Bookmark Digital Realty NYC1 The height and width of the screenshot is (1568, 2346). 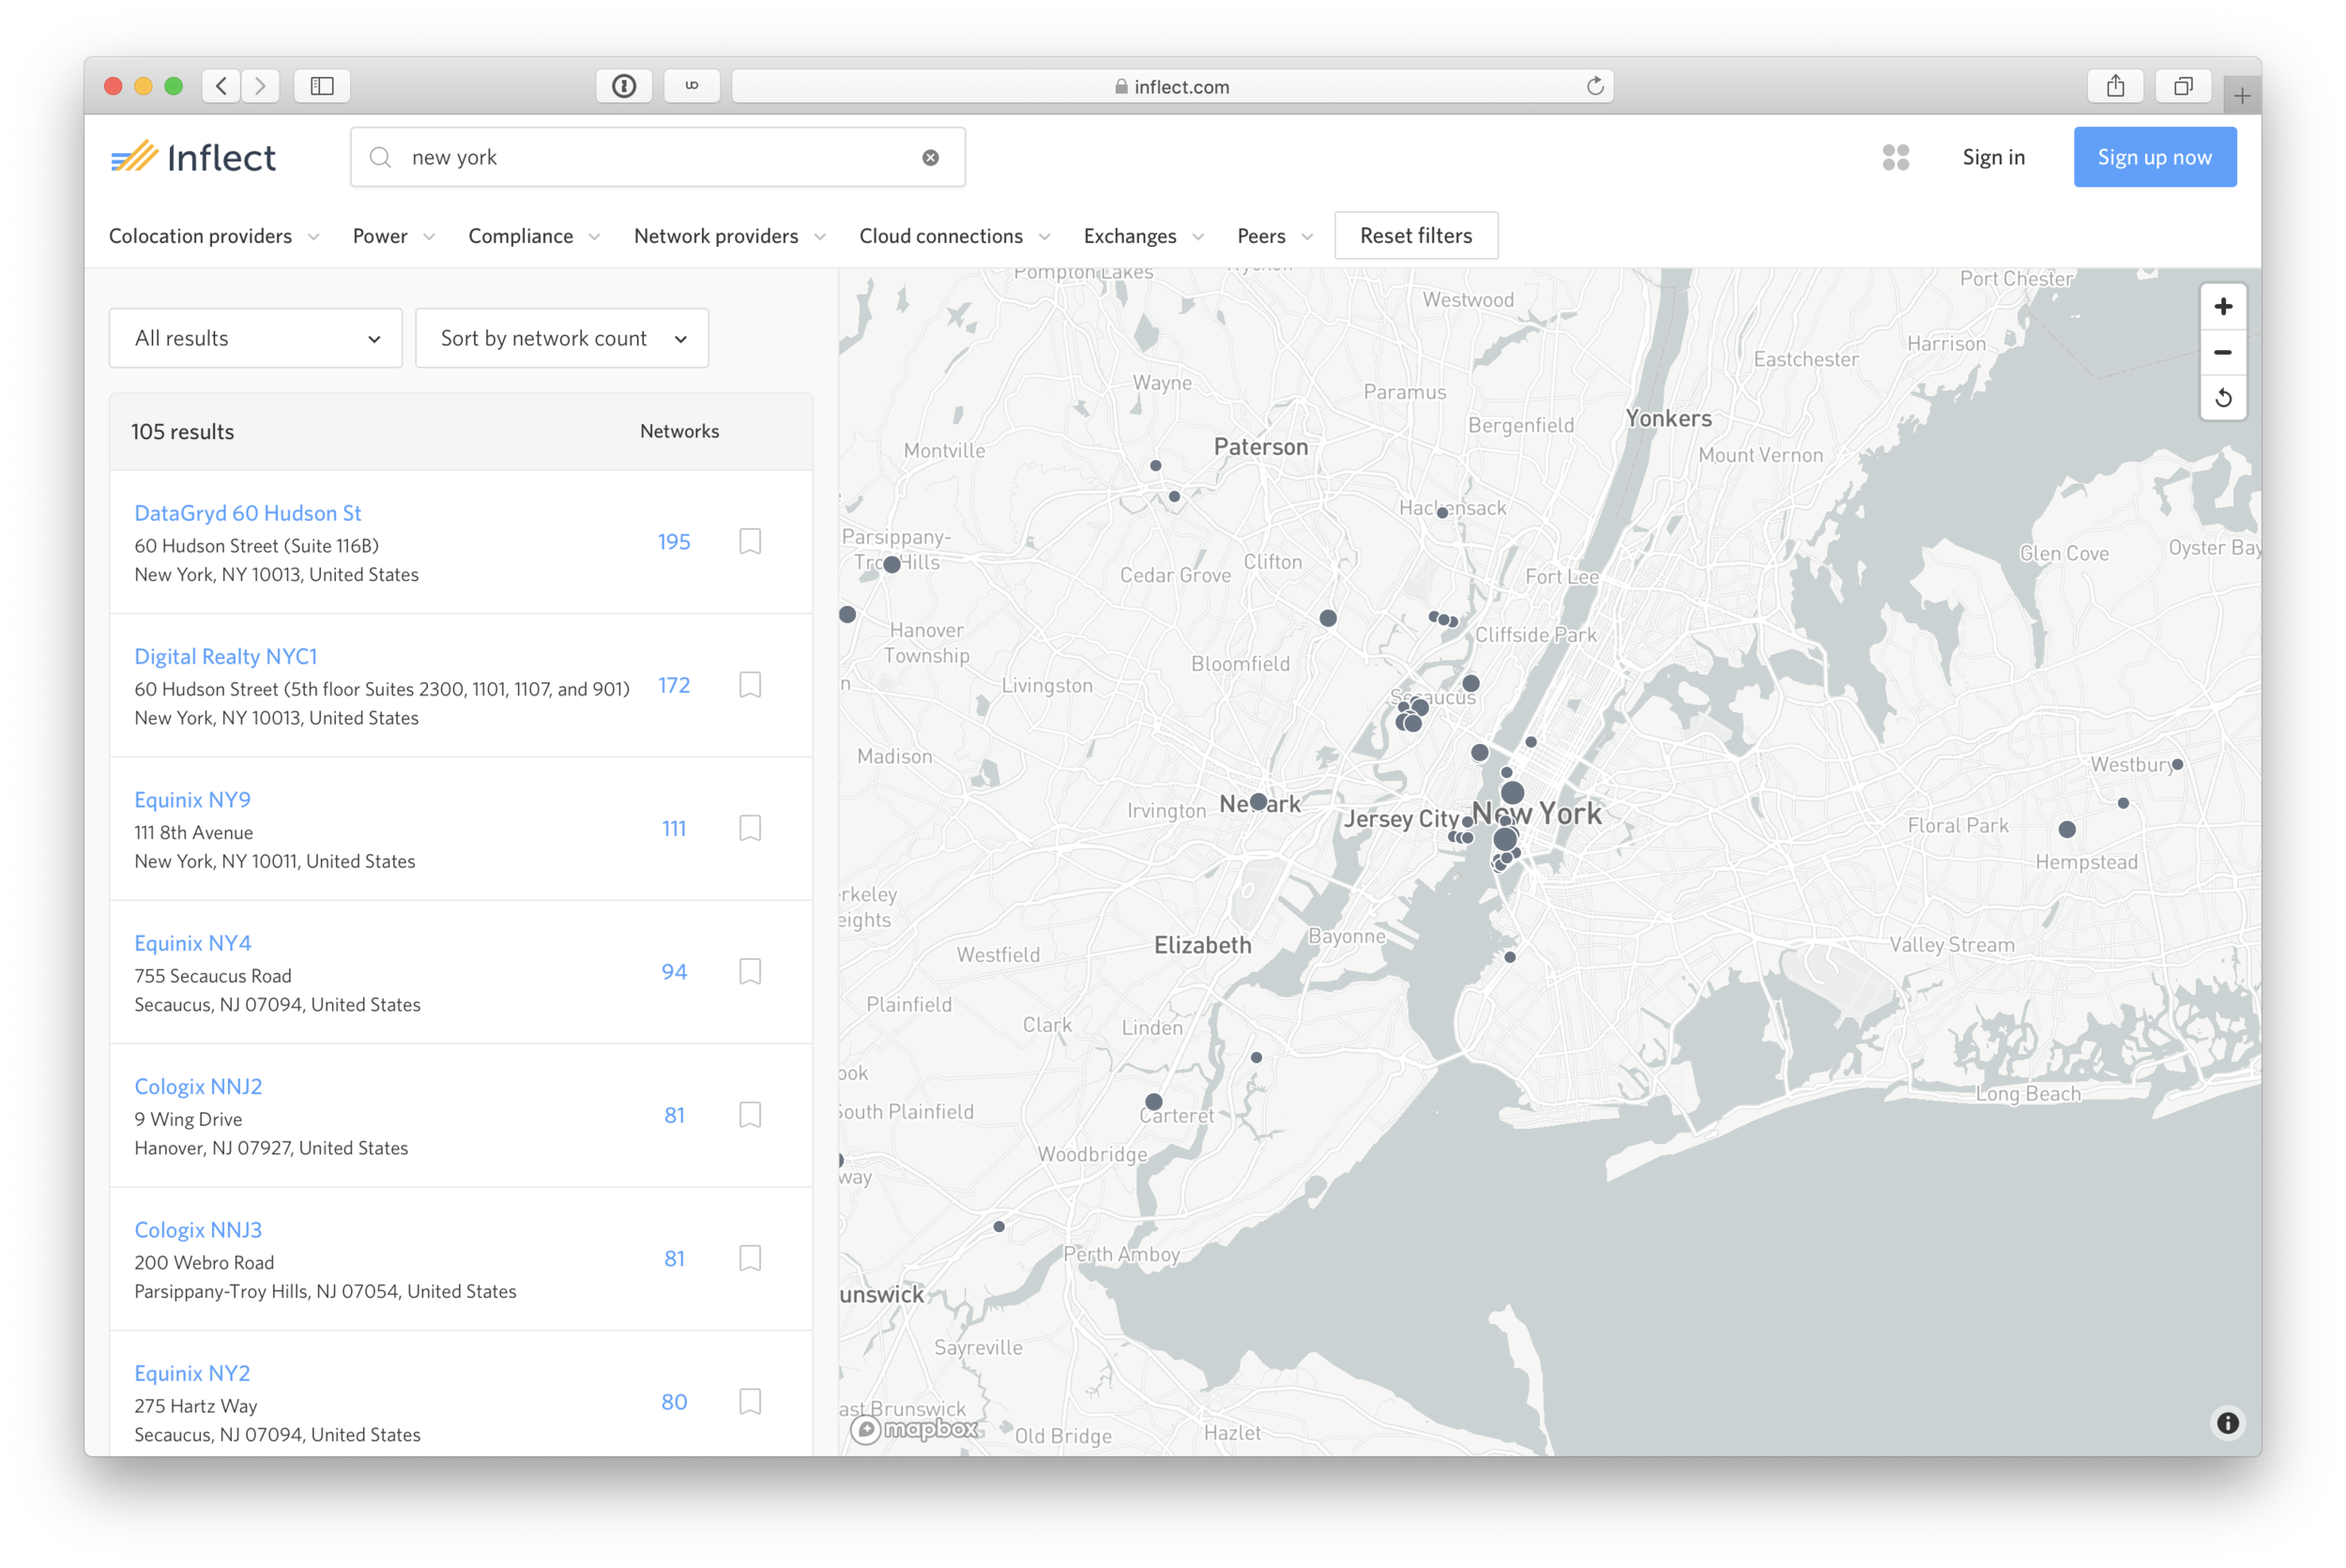[x=750, y=685]
